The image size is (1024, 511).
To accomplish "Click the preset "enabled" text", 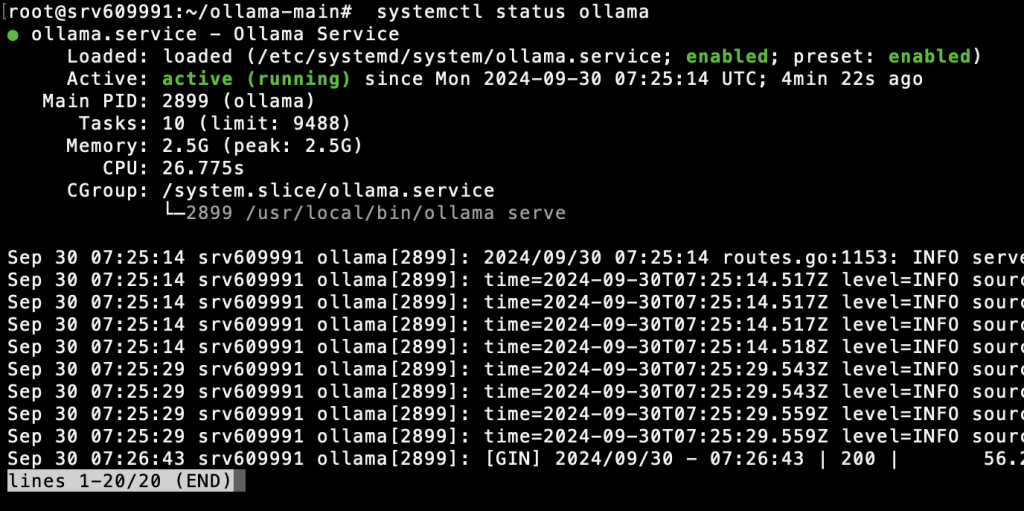I will tap(929, 56).
